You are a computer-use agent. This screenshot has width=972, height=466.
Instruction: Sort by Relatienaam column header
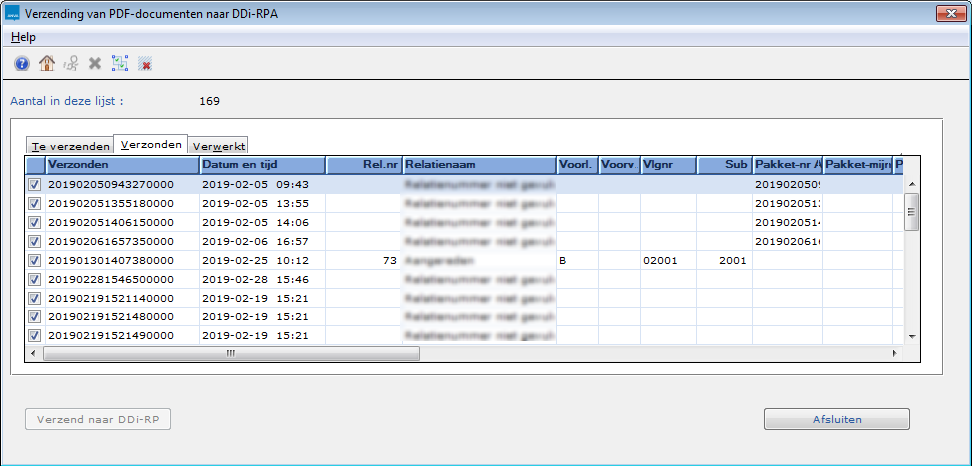[478, 165]
